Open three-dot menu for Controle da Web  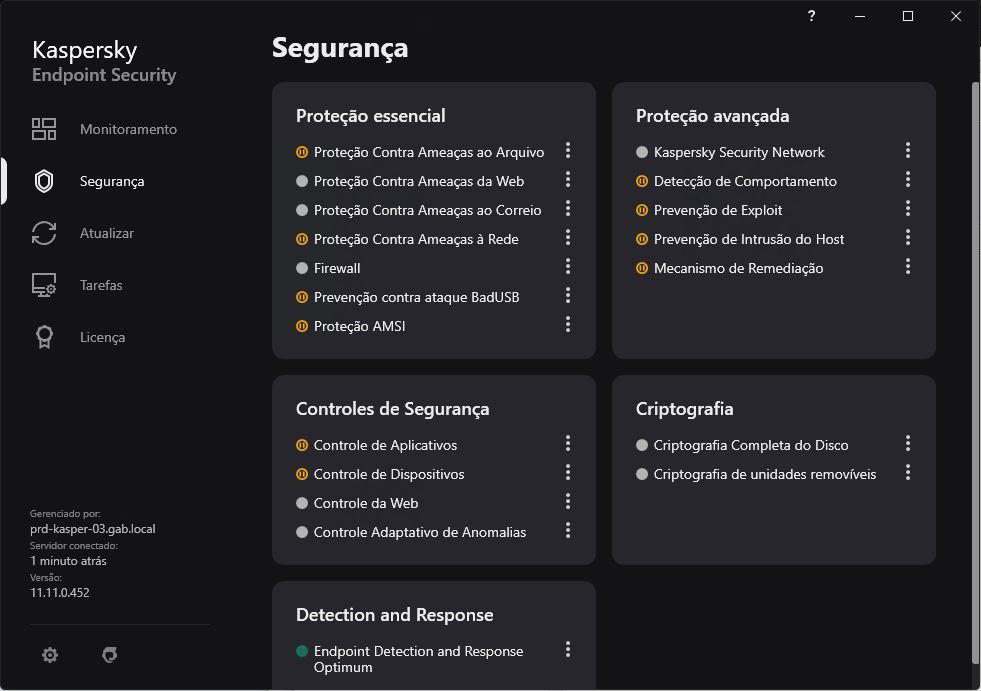click(x=568, y=501)
